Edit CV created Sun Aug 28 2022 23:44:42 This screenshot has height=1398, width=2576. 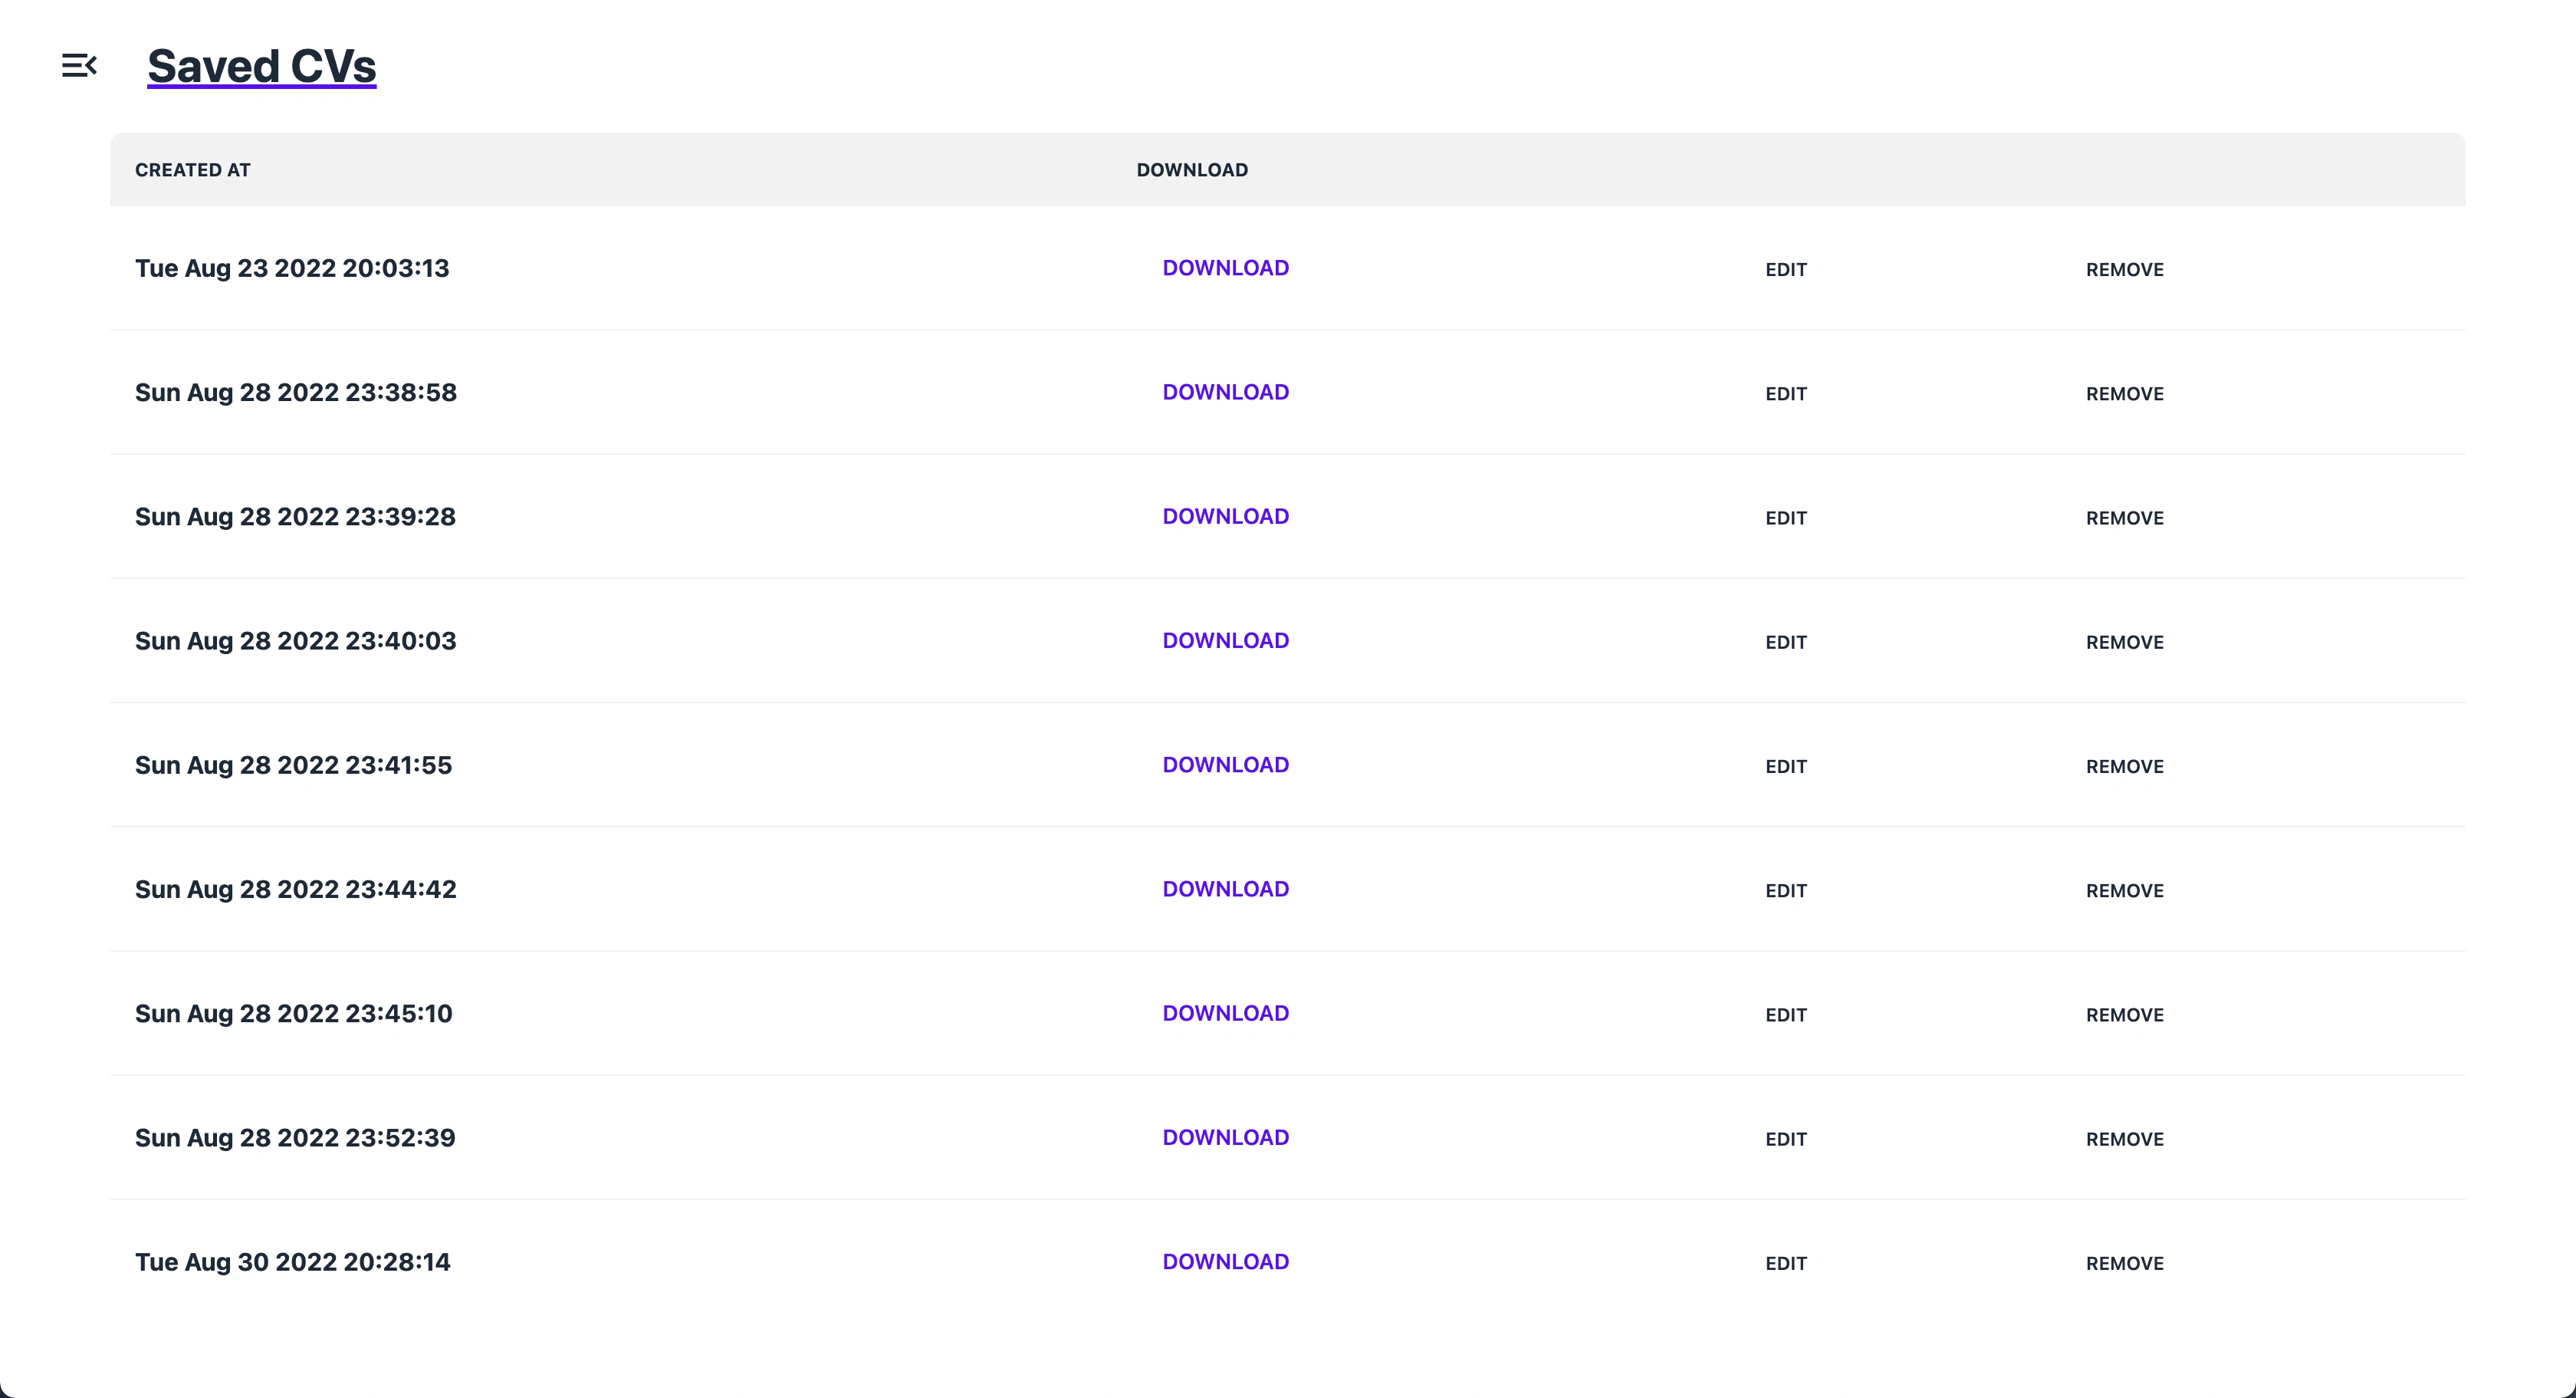pos(1785,890)
